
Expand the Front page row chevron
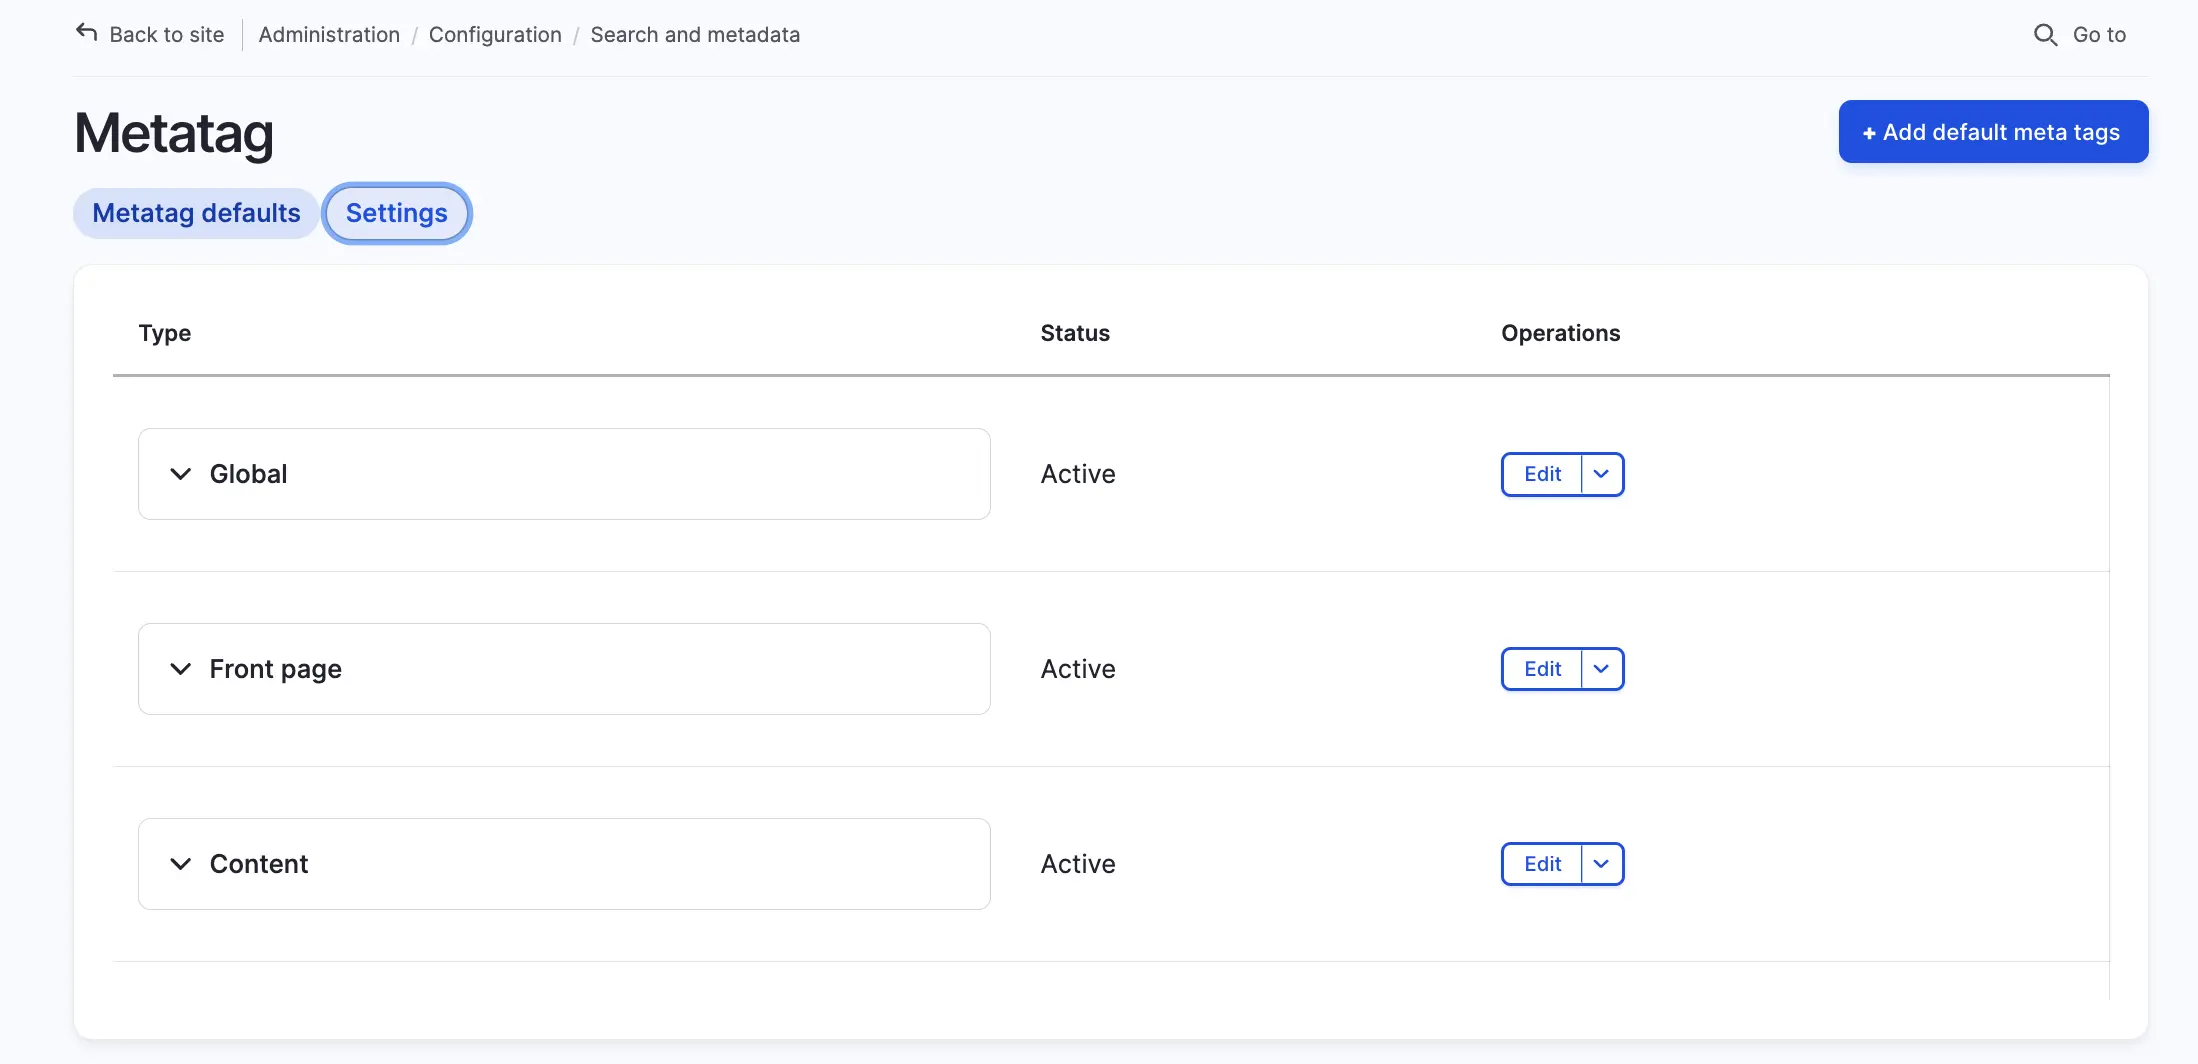coord(181,669)
